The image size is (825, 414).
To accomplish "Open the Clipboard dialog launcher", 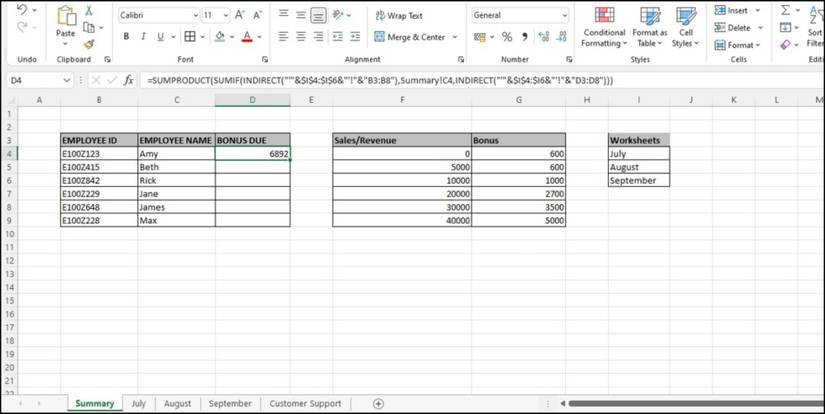I will 107,59.
